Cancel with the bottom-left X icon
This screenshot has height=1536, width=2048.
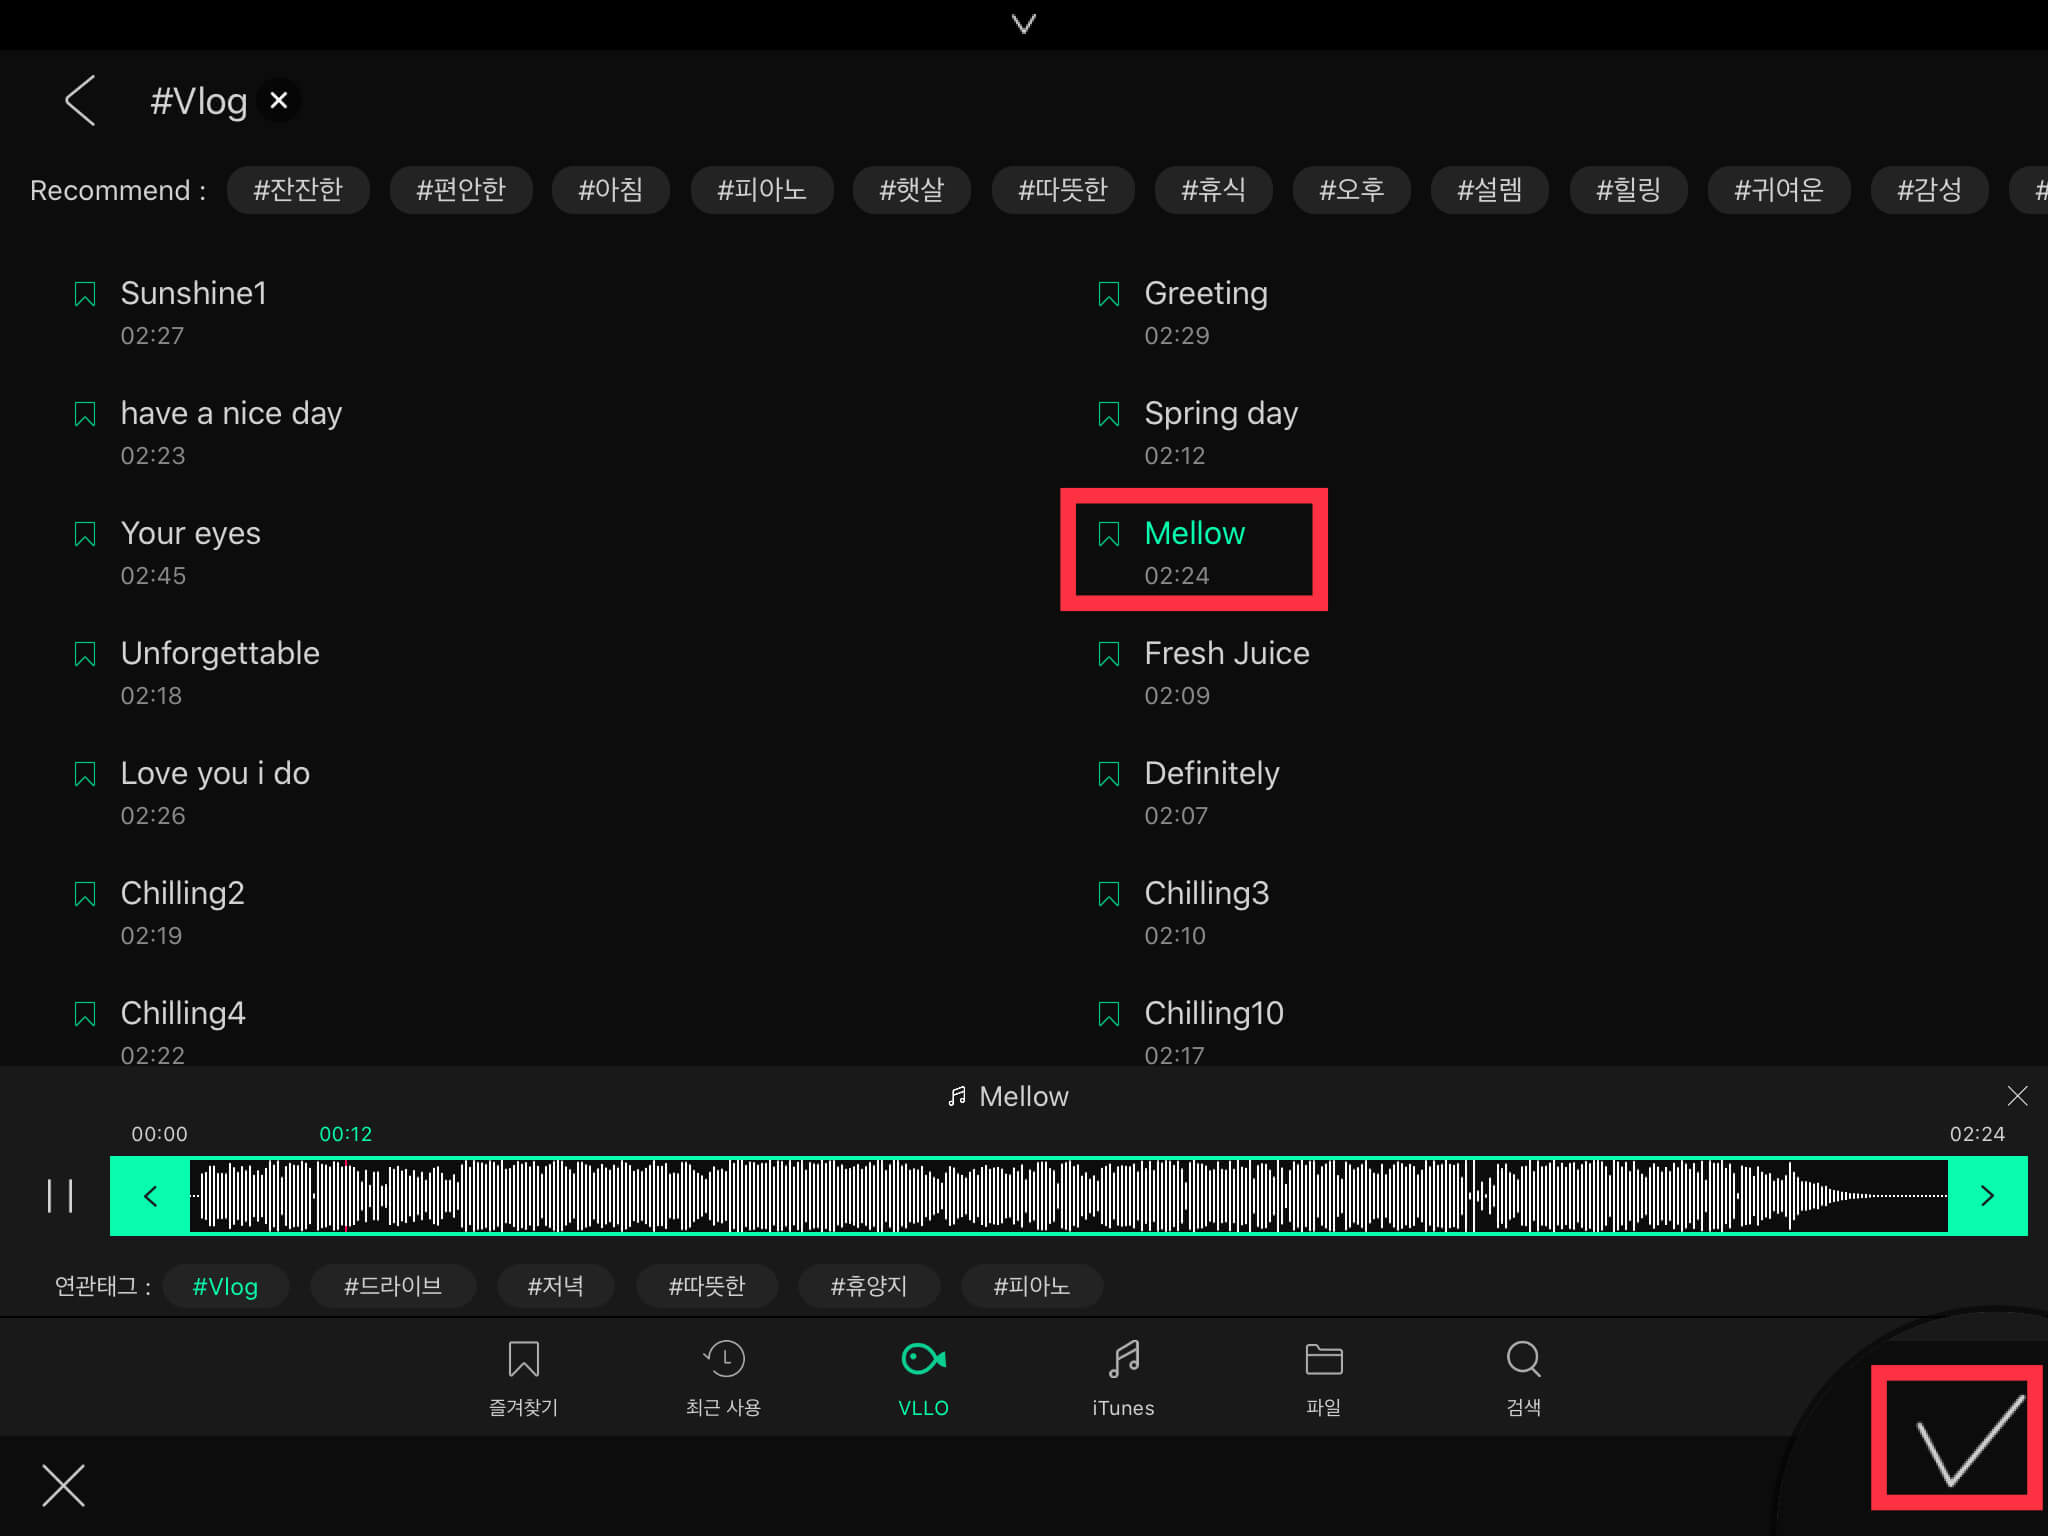(64, 1485)
